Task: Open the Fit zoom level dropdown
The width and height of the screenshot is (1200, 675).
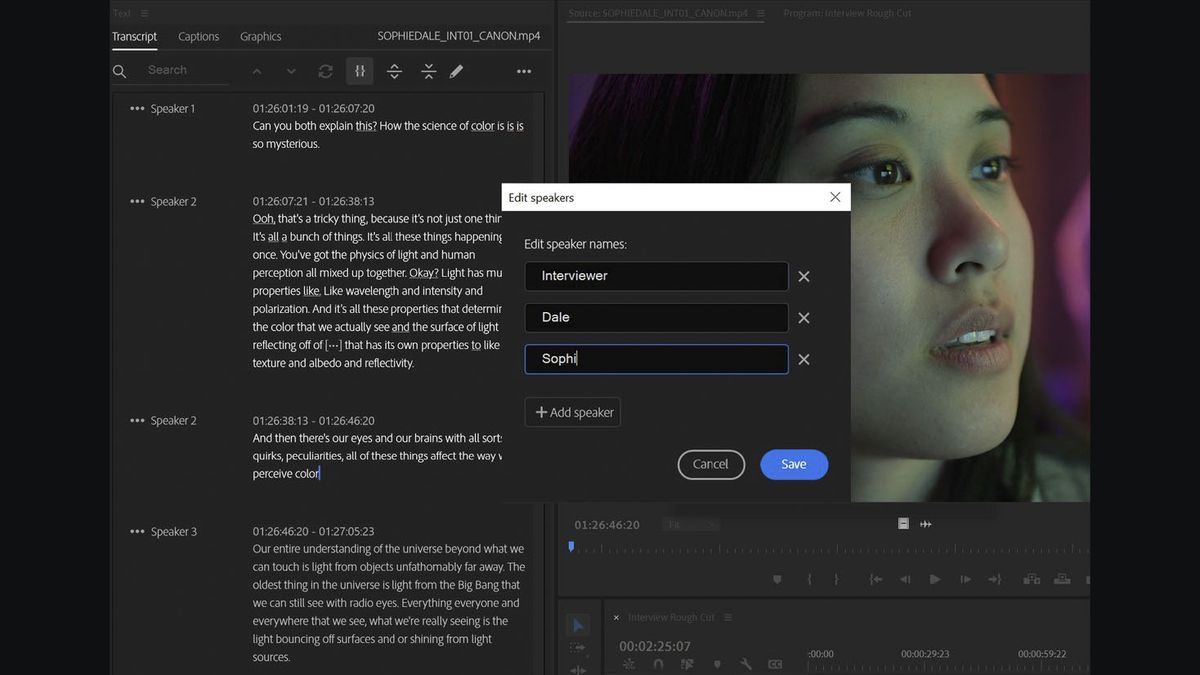Action: (x=690, y=524)
